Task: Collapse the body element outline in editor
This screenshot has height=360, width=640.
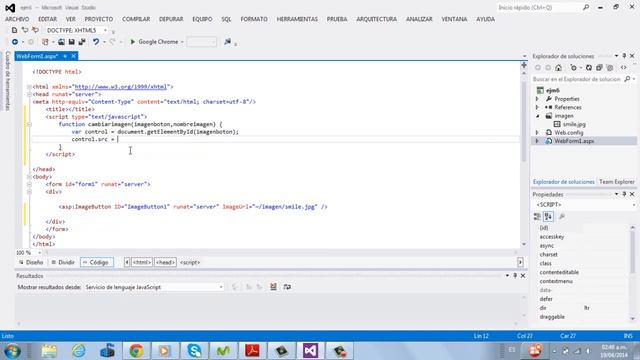Action: coord(29,177)
